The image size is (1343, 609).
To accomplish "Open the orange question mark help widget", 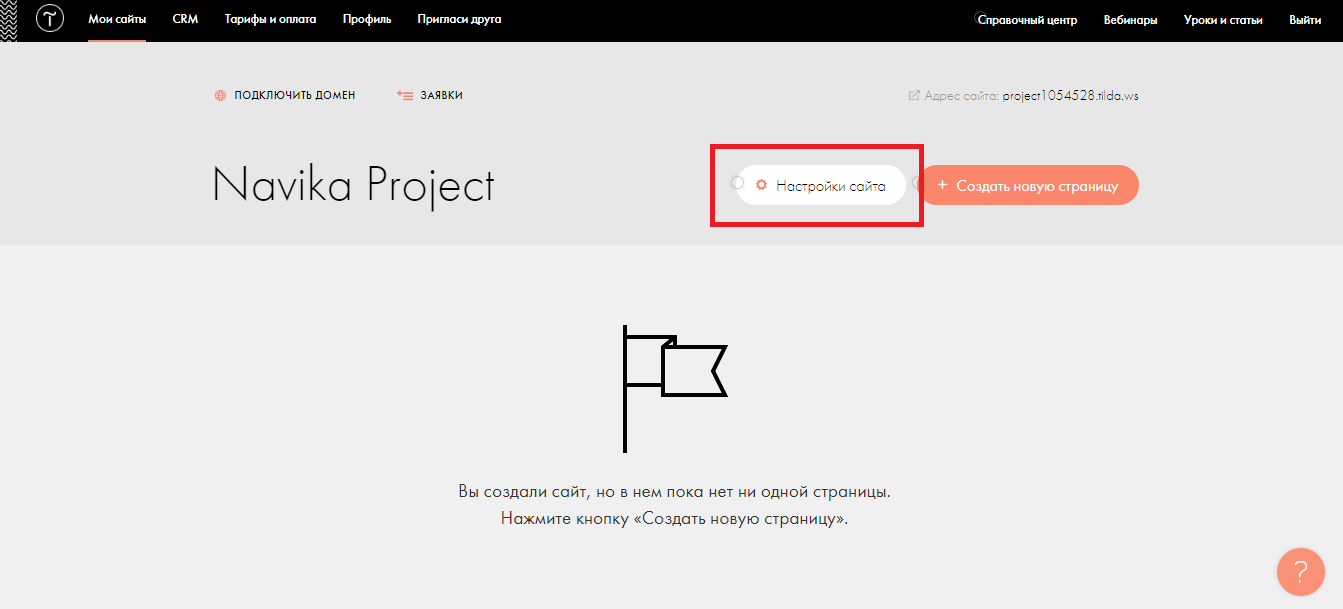I will pos(1300,572).
